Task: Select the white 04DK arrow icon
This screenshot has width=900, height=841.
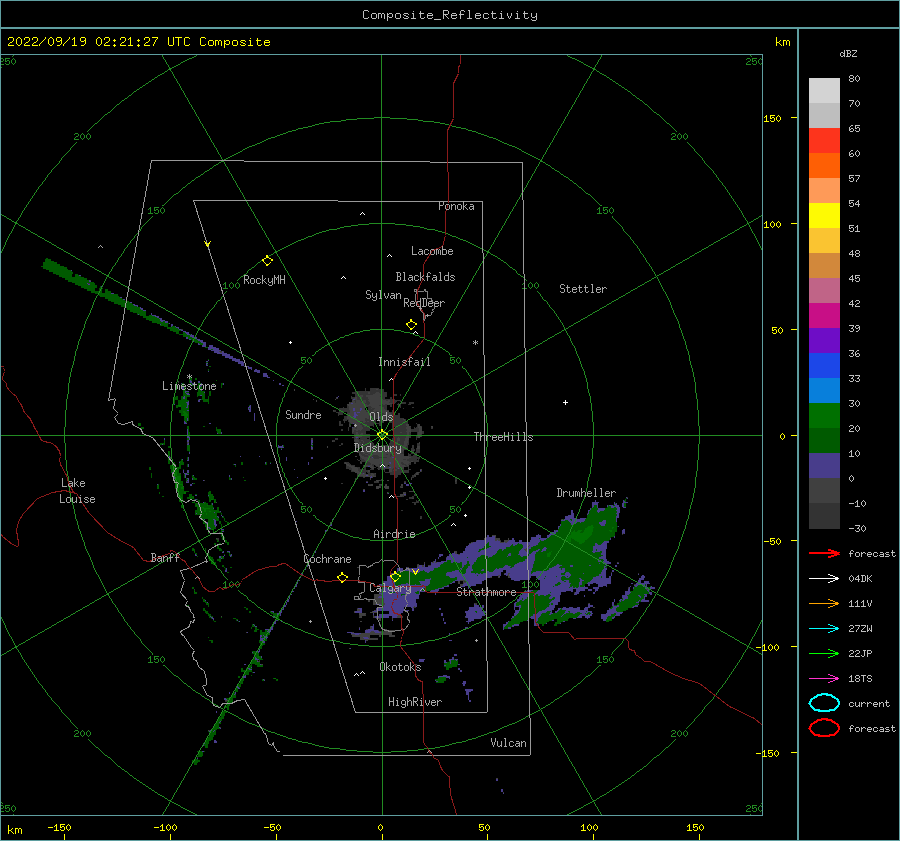Action: click(x=824, y=579)
